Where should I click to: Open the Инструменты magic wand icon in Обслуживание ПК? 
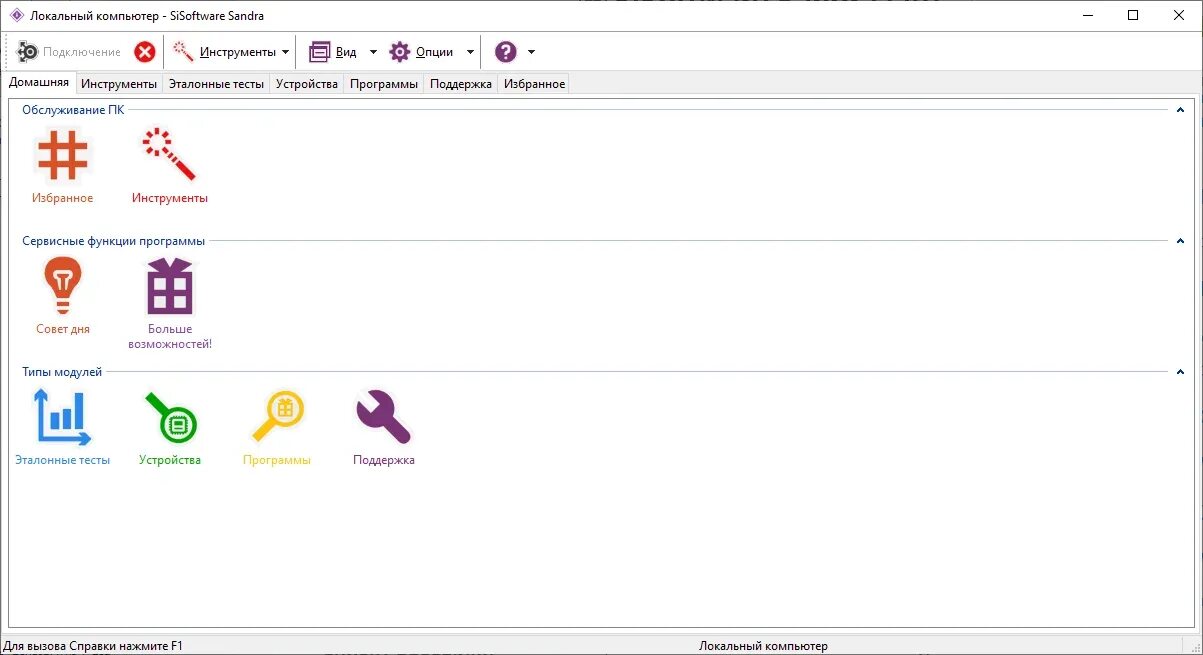click(x=170, y=154)
